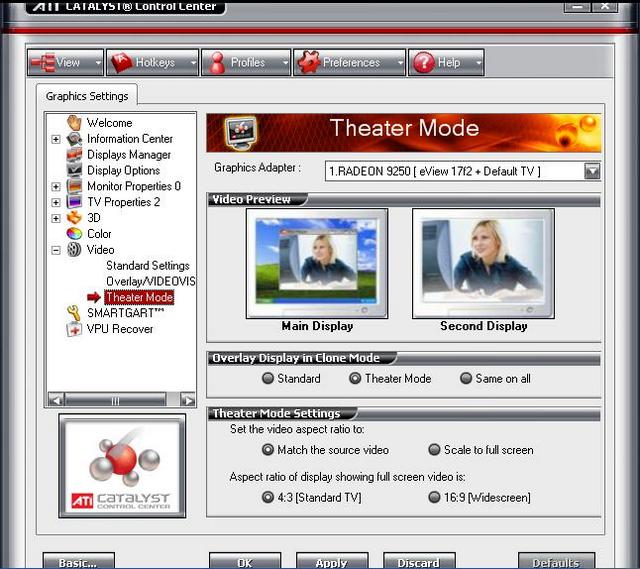Click the Welcome hand icon
Viewport: 640px width, 569px height.
(74, 122)
